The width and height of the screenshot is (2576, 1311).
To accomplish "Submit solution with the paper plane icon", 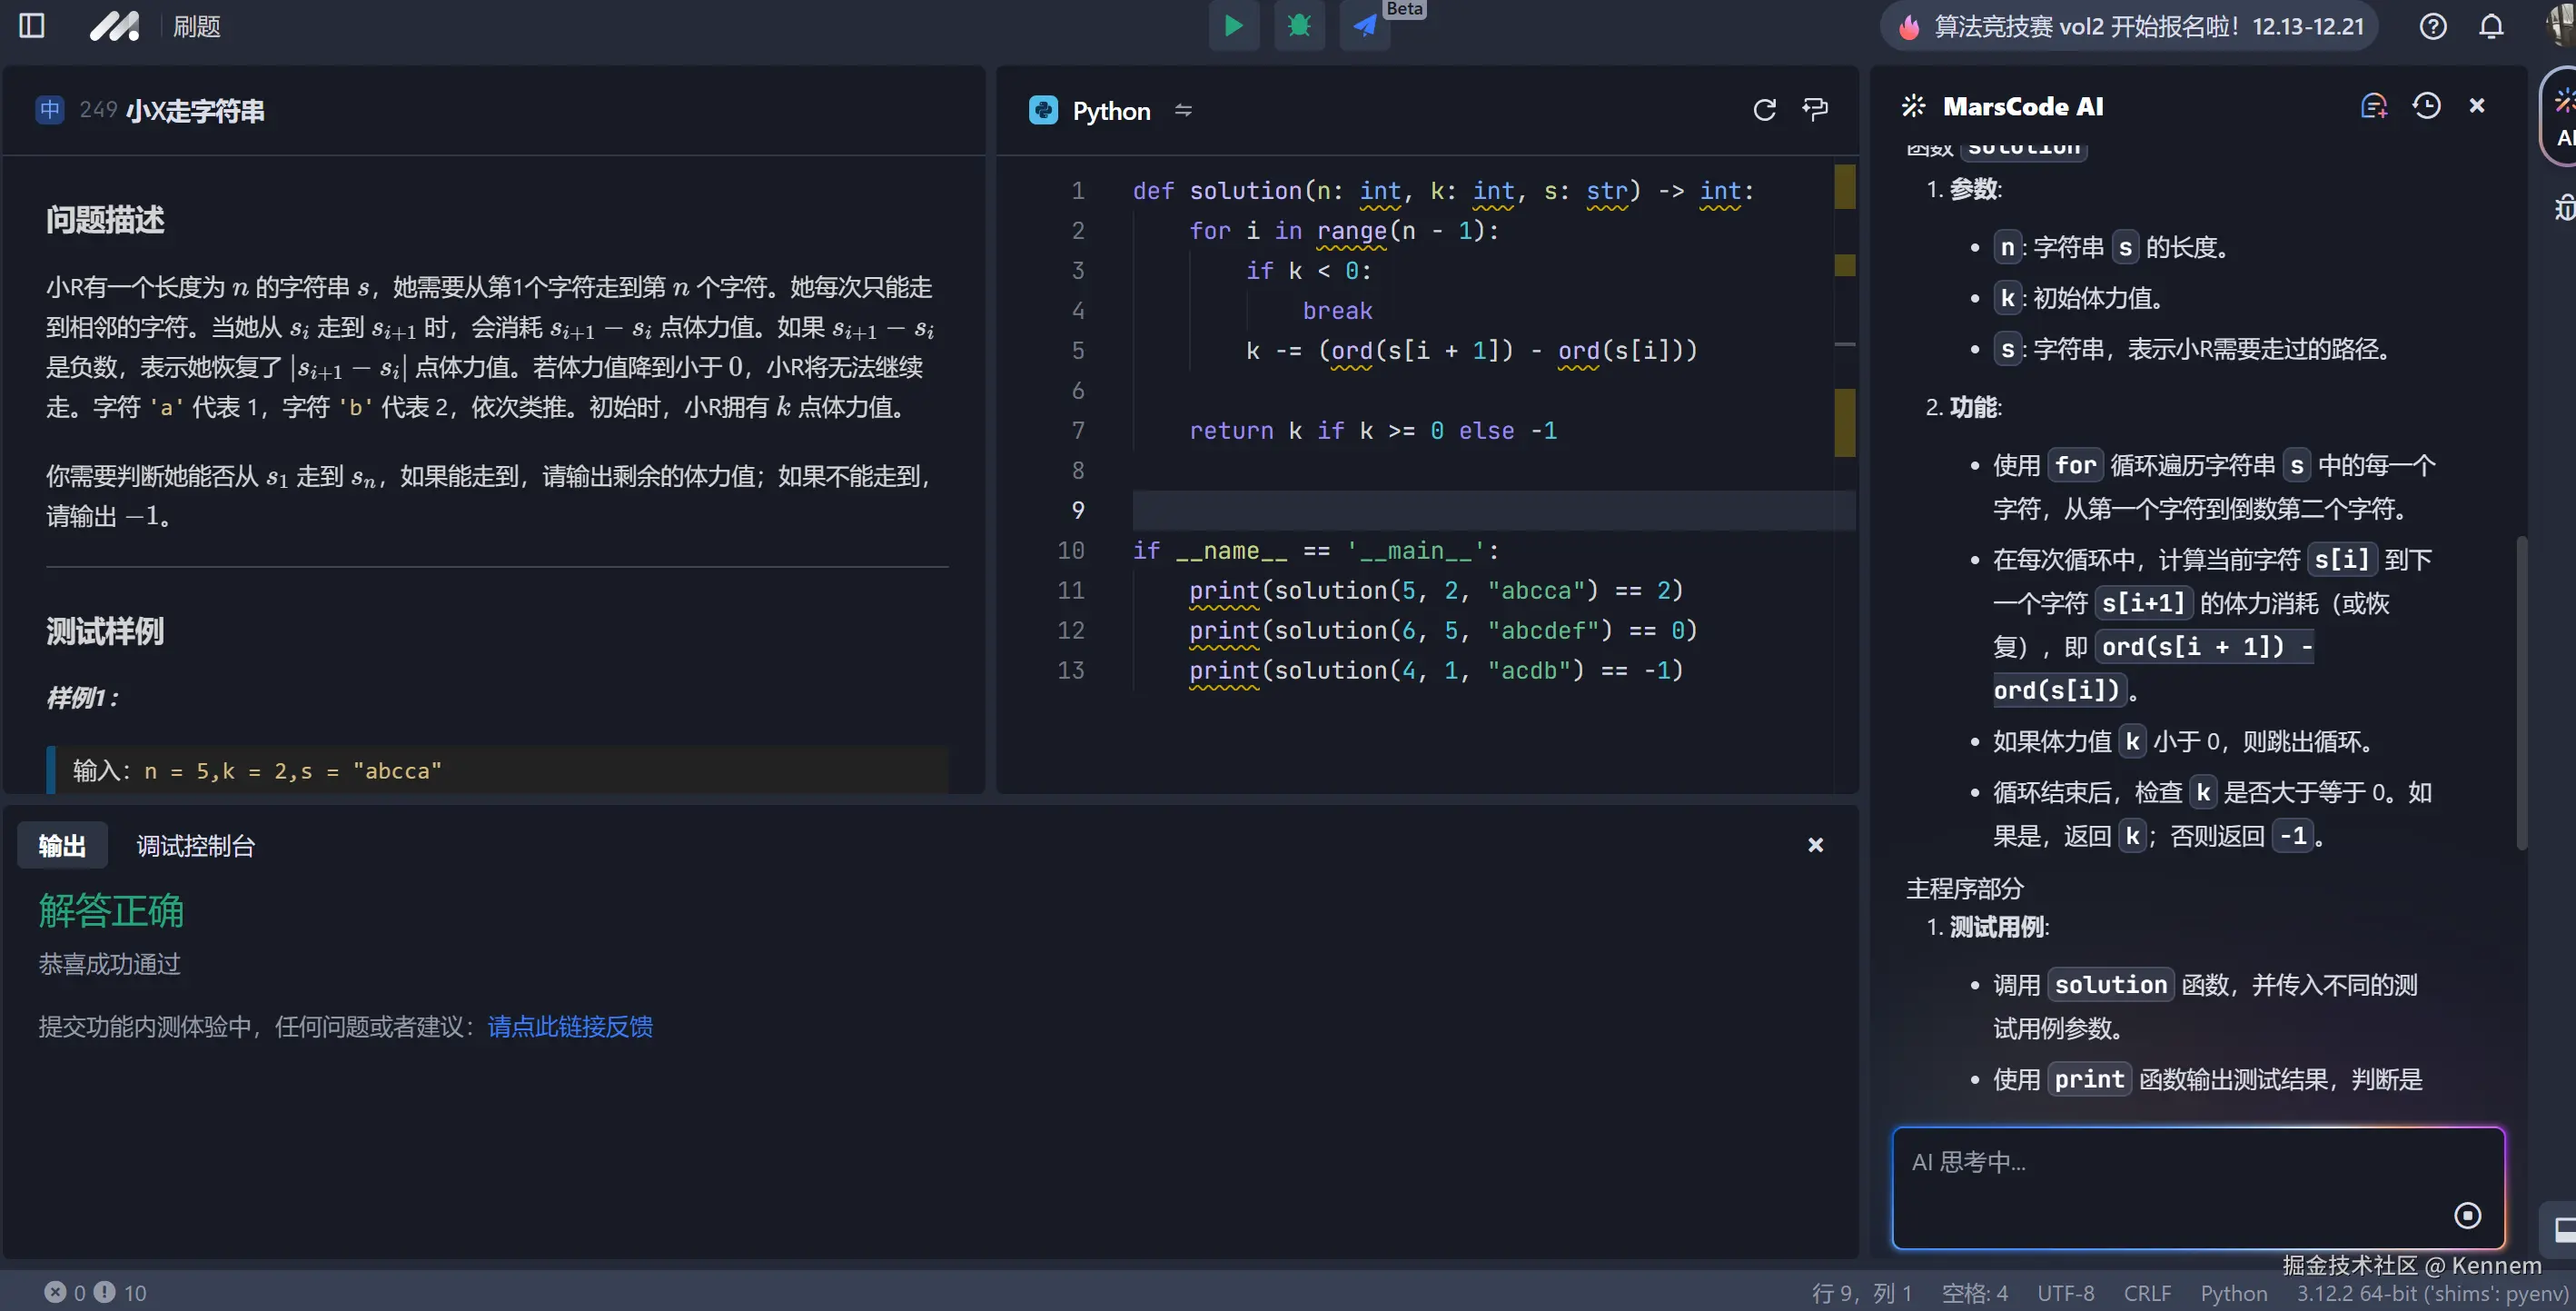I will coord(1365,26).
